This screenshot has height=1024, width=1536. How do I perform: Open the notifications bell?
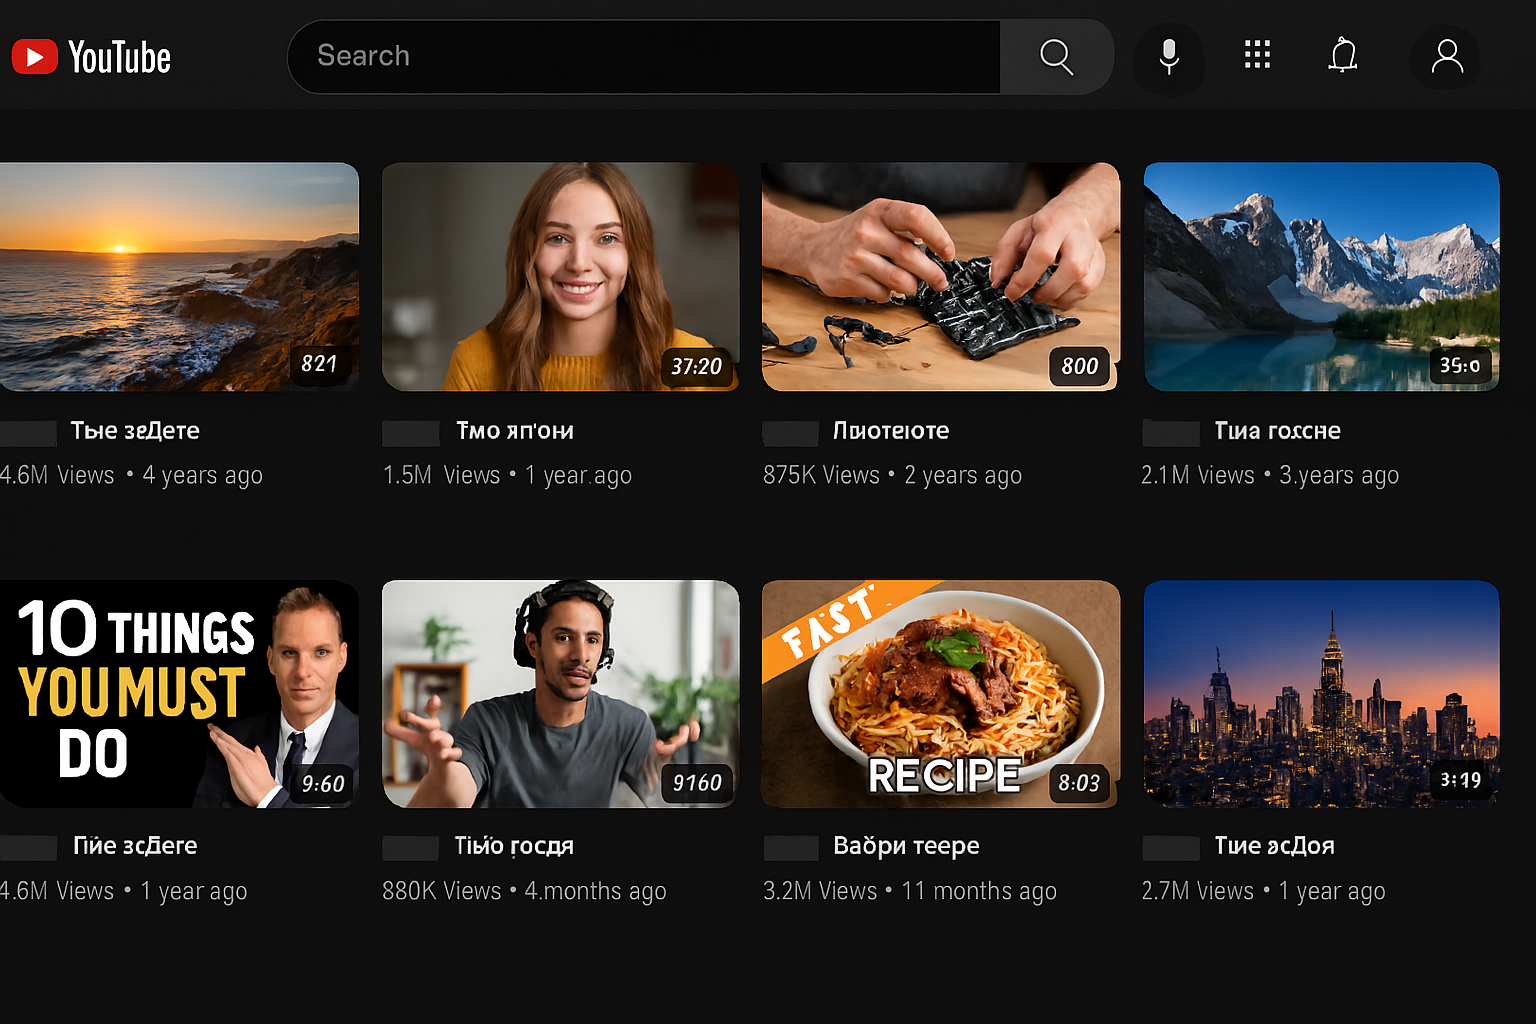click(1343, 56)
